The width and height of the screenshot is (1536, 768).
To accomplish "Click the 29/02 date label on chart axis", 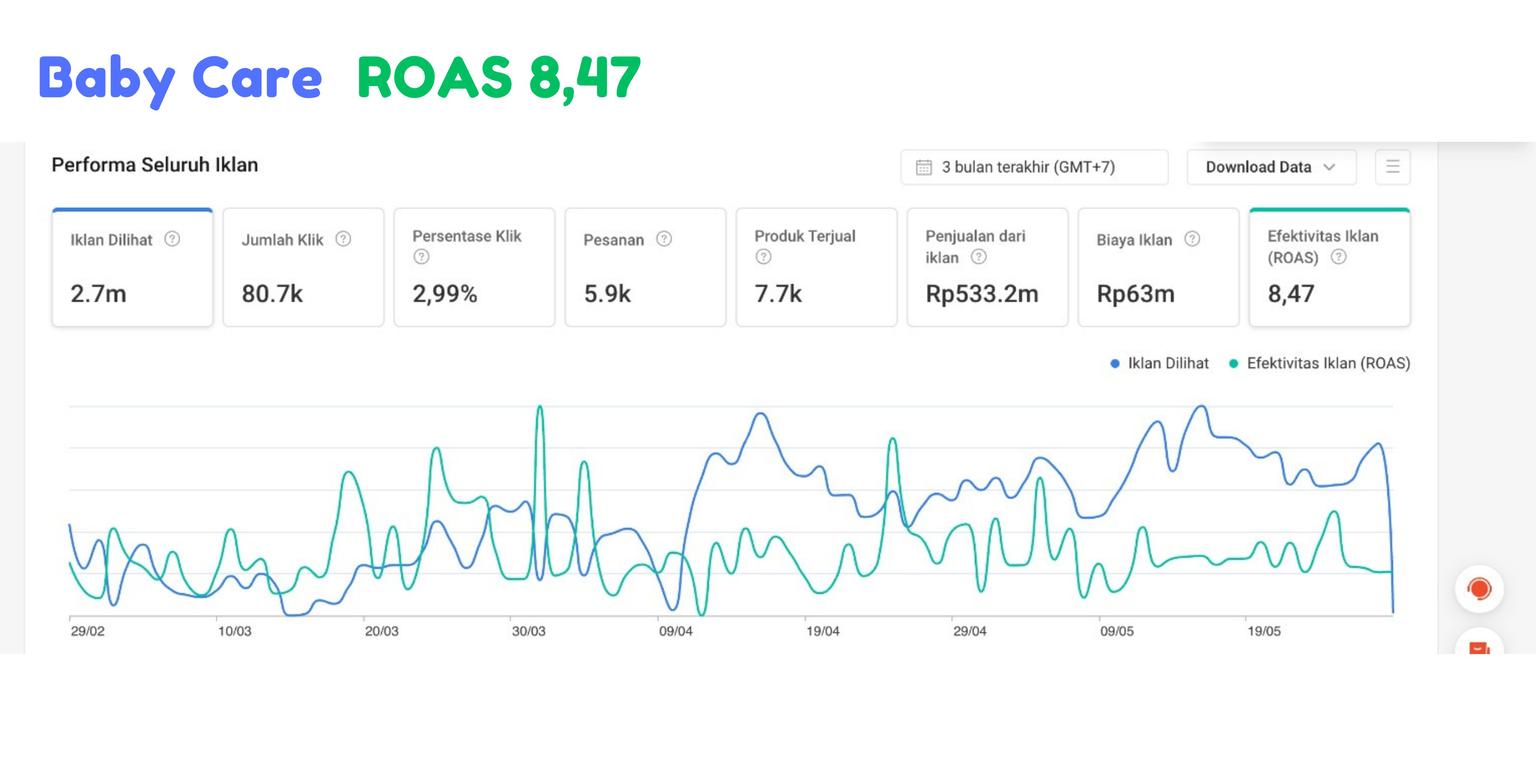I will [x=87, y=632].
